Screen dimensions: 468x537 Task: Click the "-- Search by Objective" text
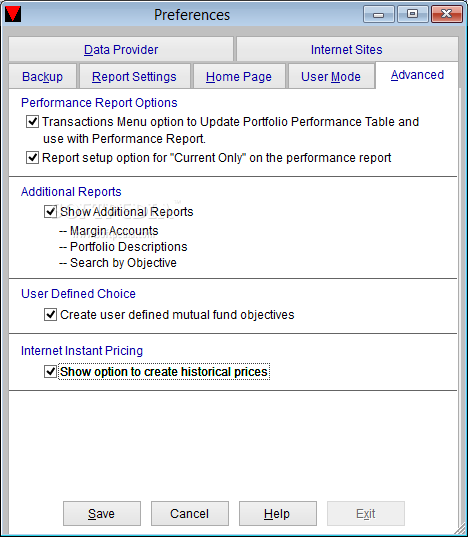click(118, 263)
